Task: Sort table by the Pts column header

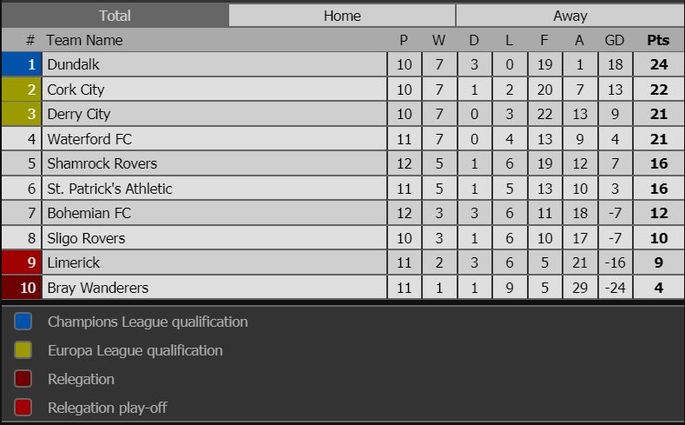Action: 658,40
